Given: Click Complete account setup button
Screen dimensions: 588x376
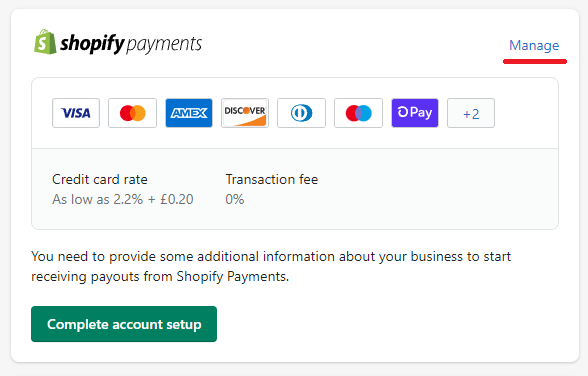Looking at the screenshot, I should 124,324.
